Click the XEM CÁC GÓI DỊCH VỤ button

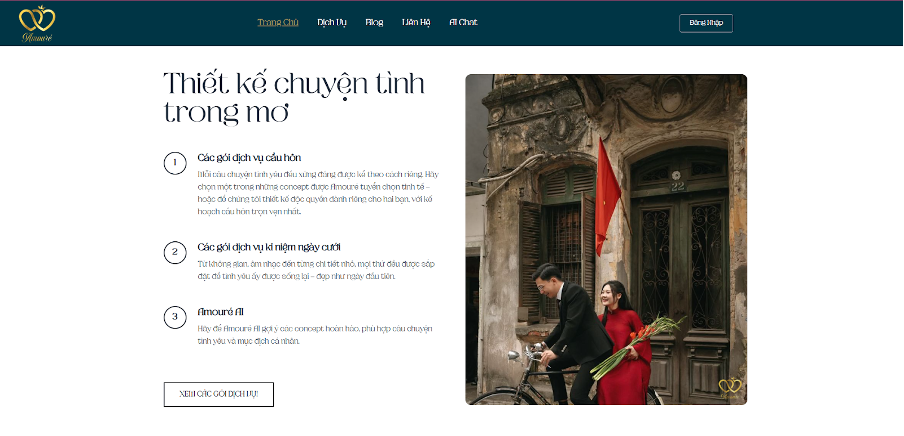coord(219,394)
